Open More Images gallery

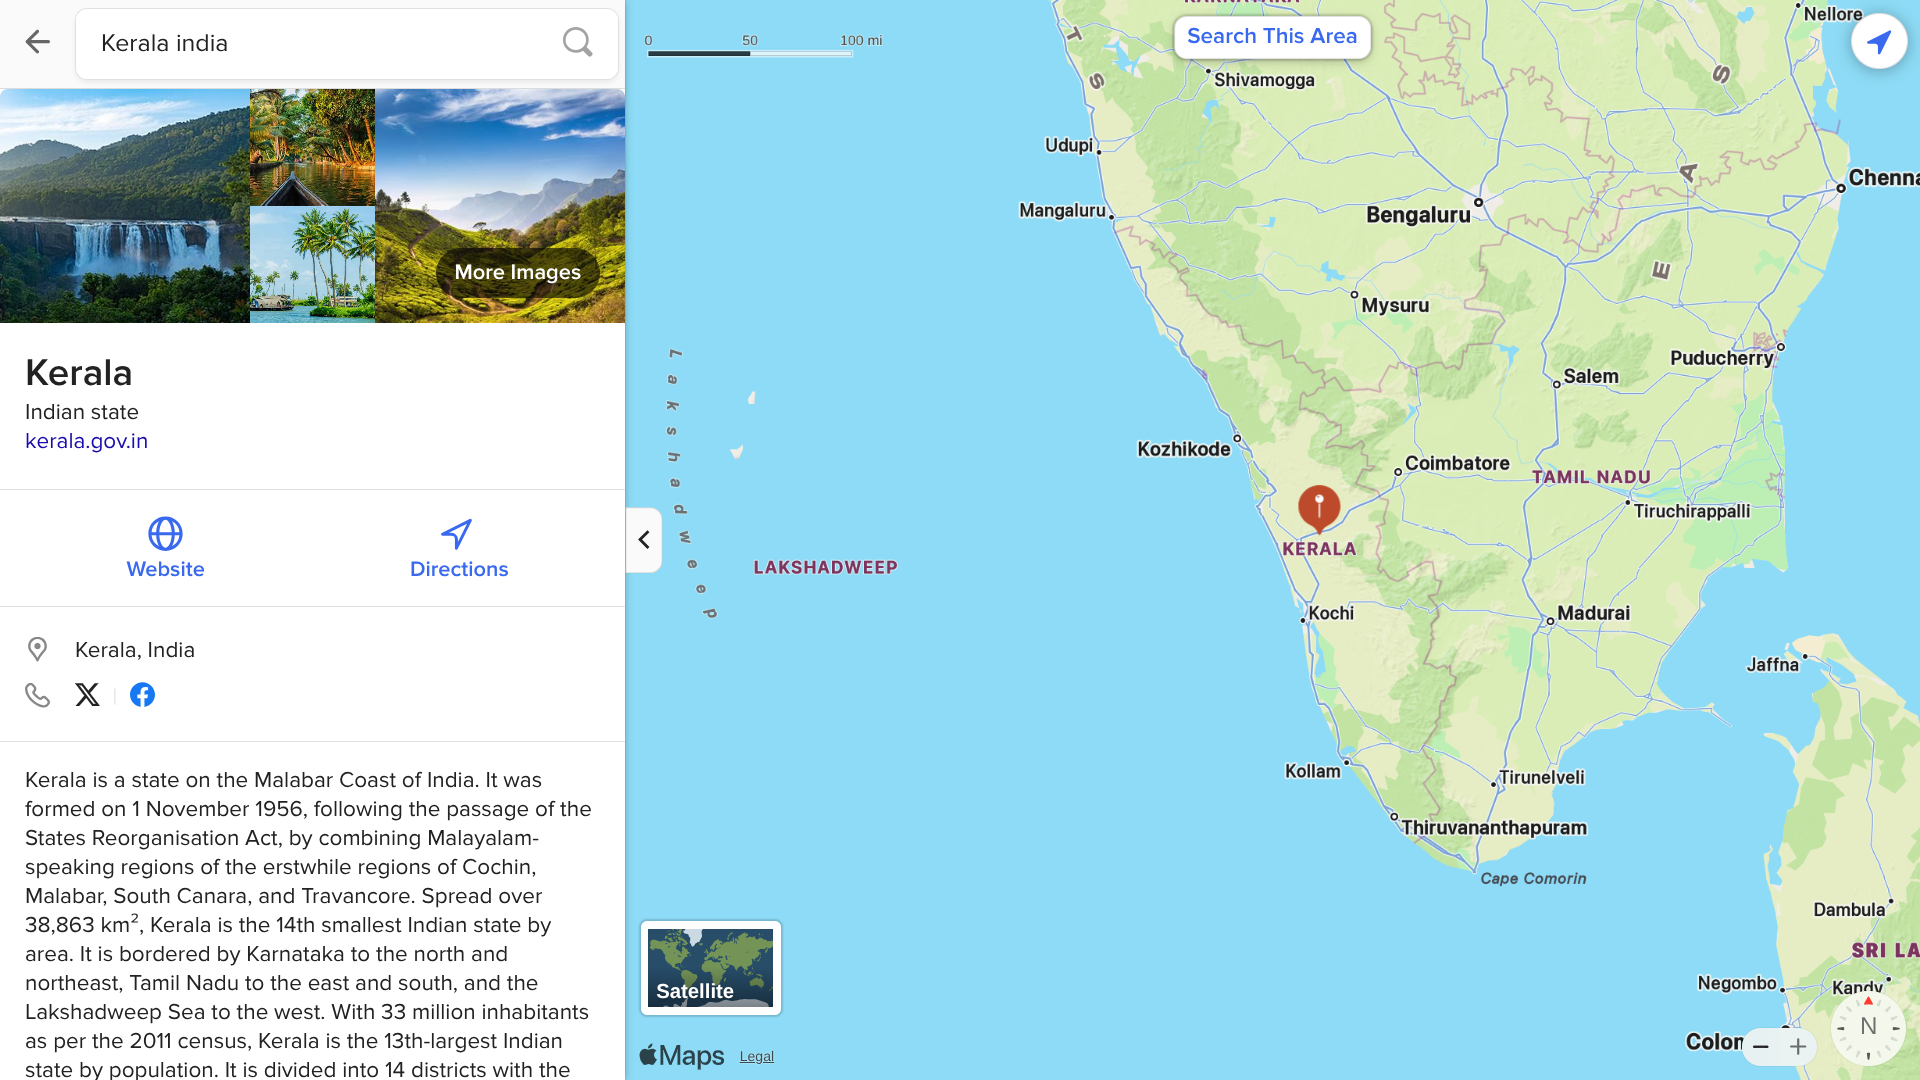[x=517, y=272]
